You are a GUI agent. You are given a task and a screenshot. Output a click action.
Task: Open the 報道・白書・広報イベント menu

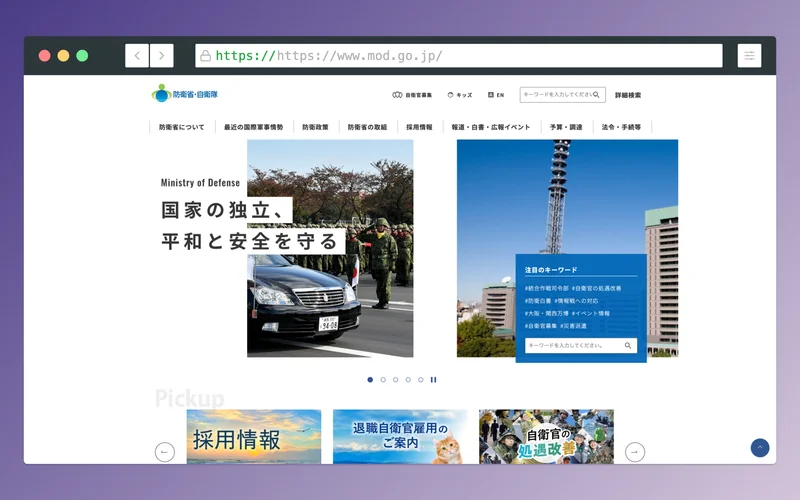491,127
